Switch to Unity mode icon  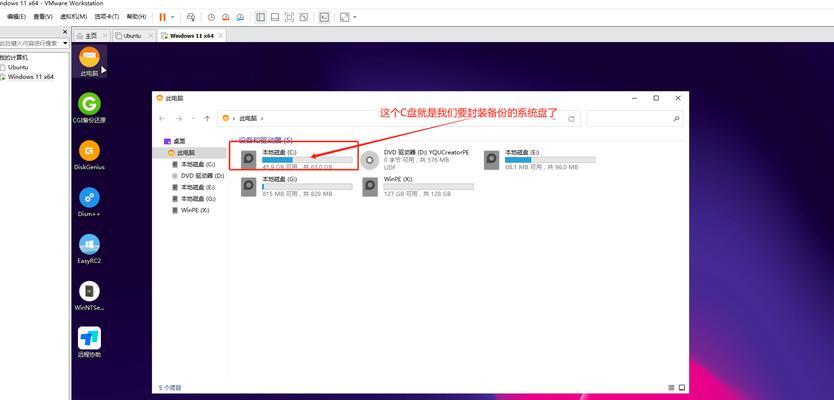[304, 17]
